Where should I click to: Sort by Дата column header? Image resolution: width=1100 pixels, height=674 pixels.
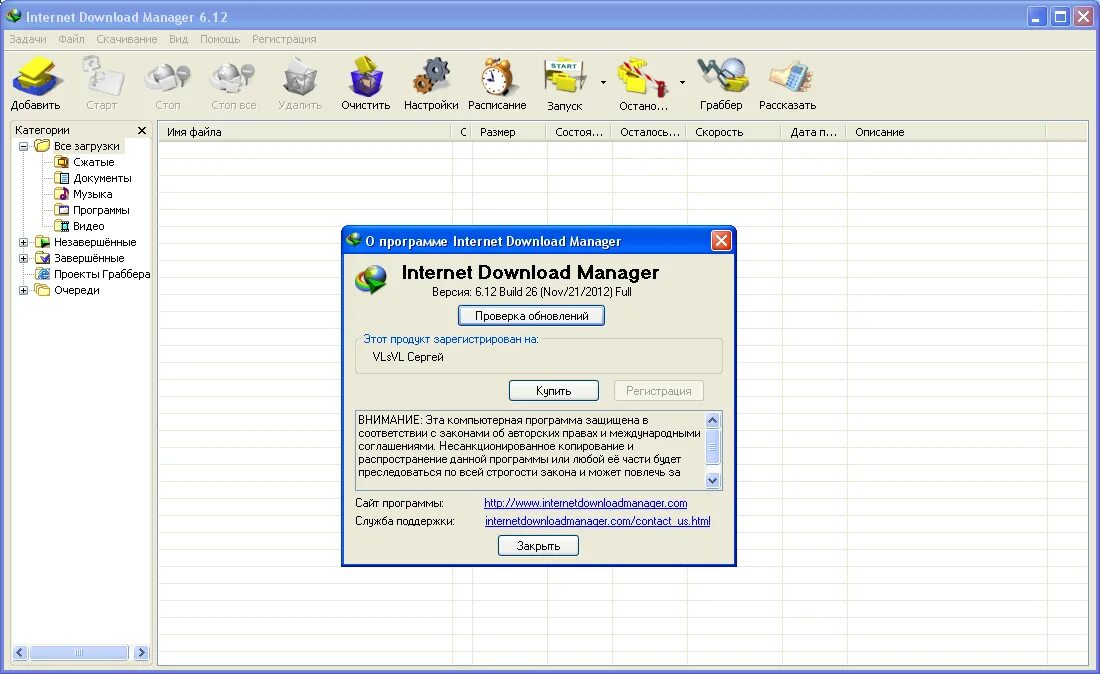(813, 132)
